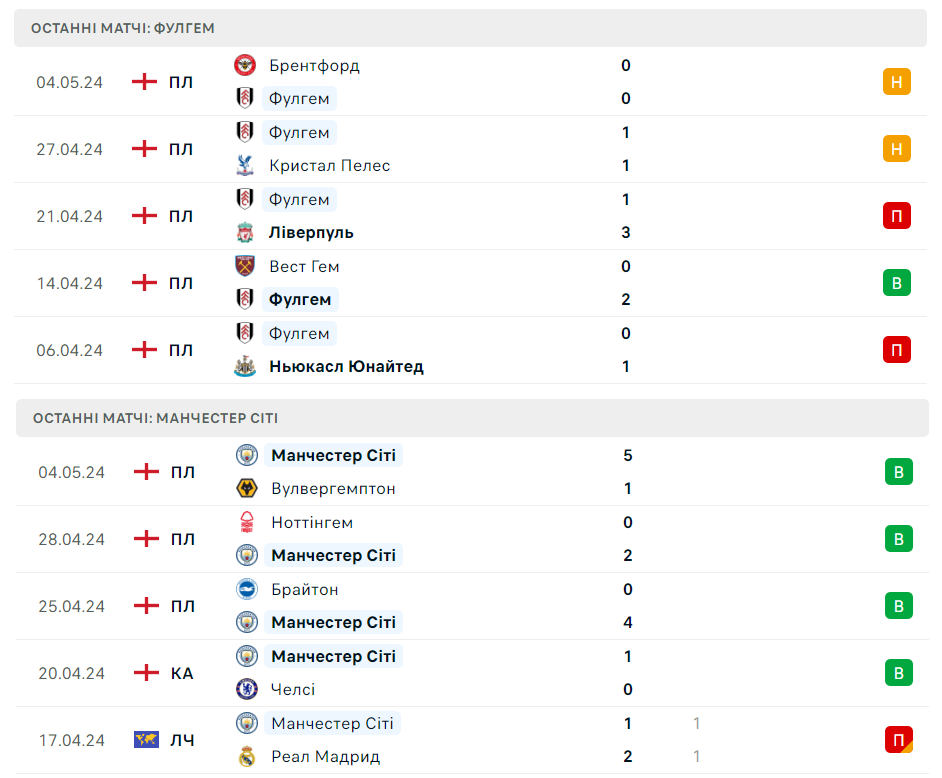942x778 pixels.
Task: Click the Chelsea club crest icon
Action: (247, 689)
